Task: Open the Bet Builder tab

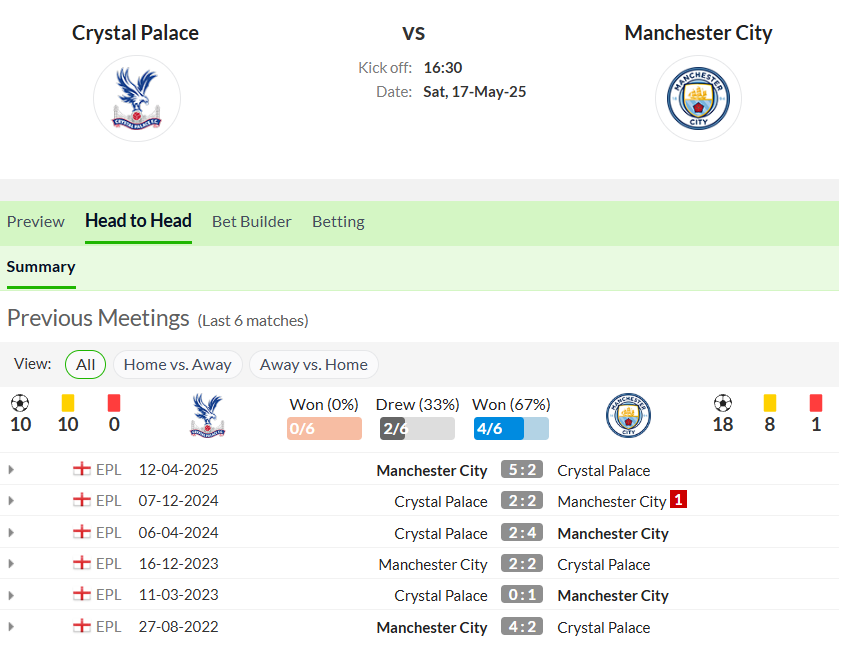Action: 251,222
